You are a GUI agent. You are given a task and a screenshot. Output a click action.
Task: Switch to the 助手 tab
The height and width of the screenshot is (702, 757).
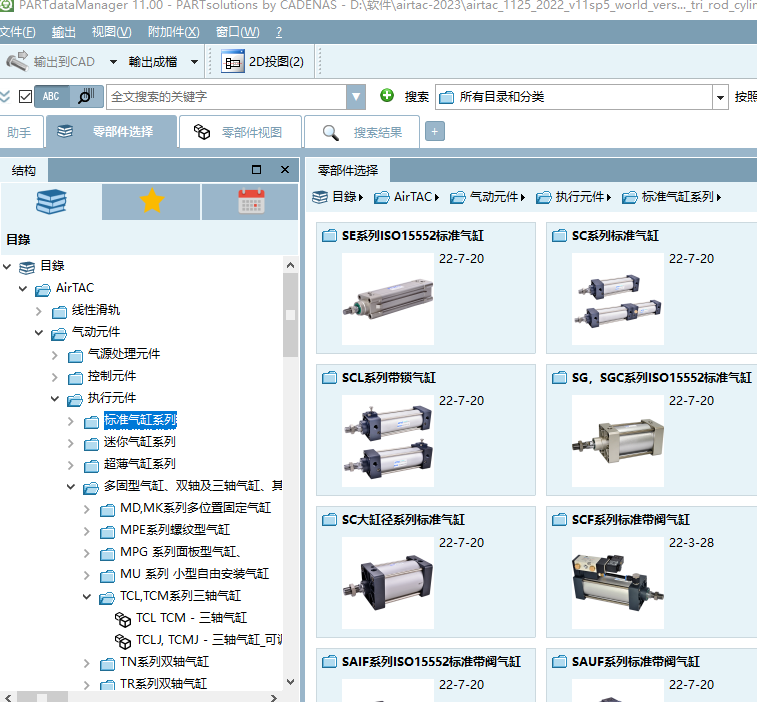(20, 132)
